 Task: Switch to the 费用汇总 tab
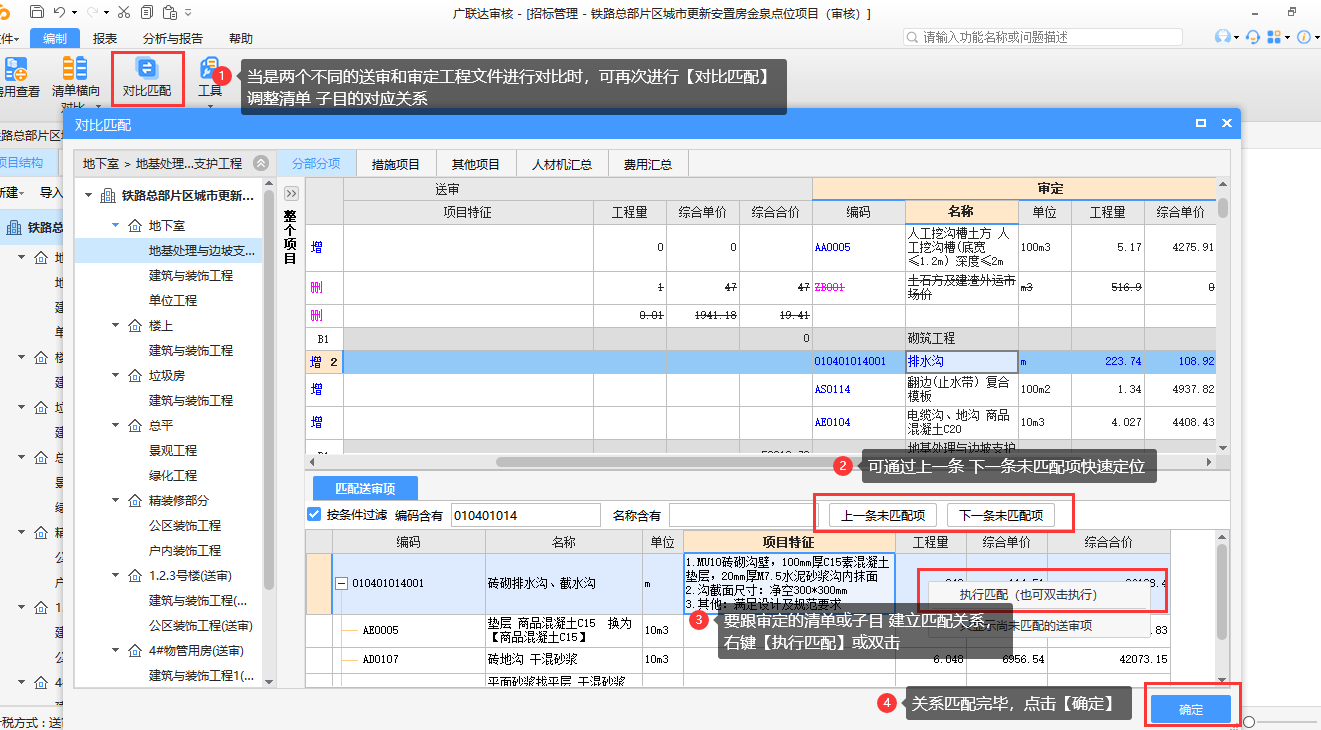[x=647, y=164]
